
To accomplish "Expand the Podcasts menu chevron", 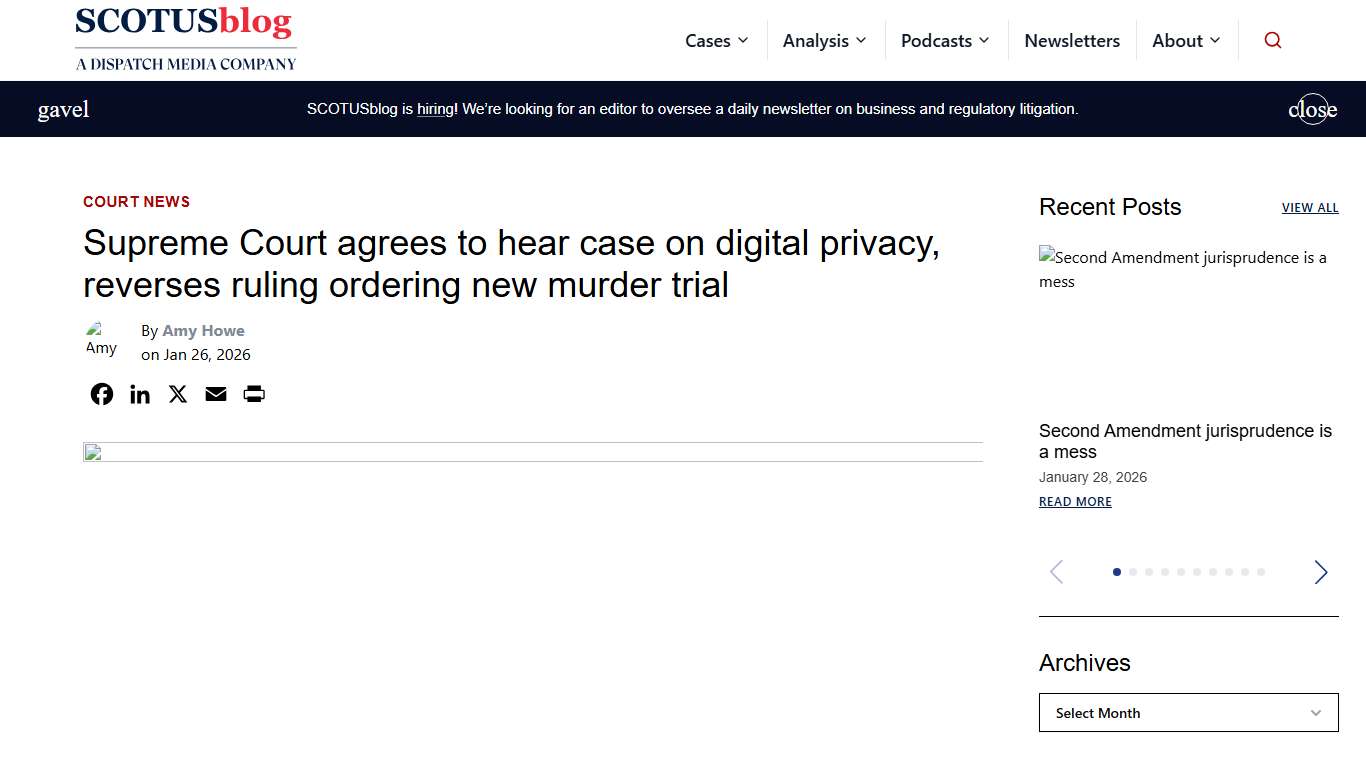I will [985, 40].
